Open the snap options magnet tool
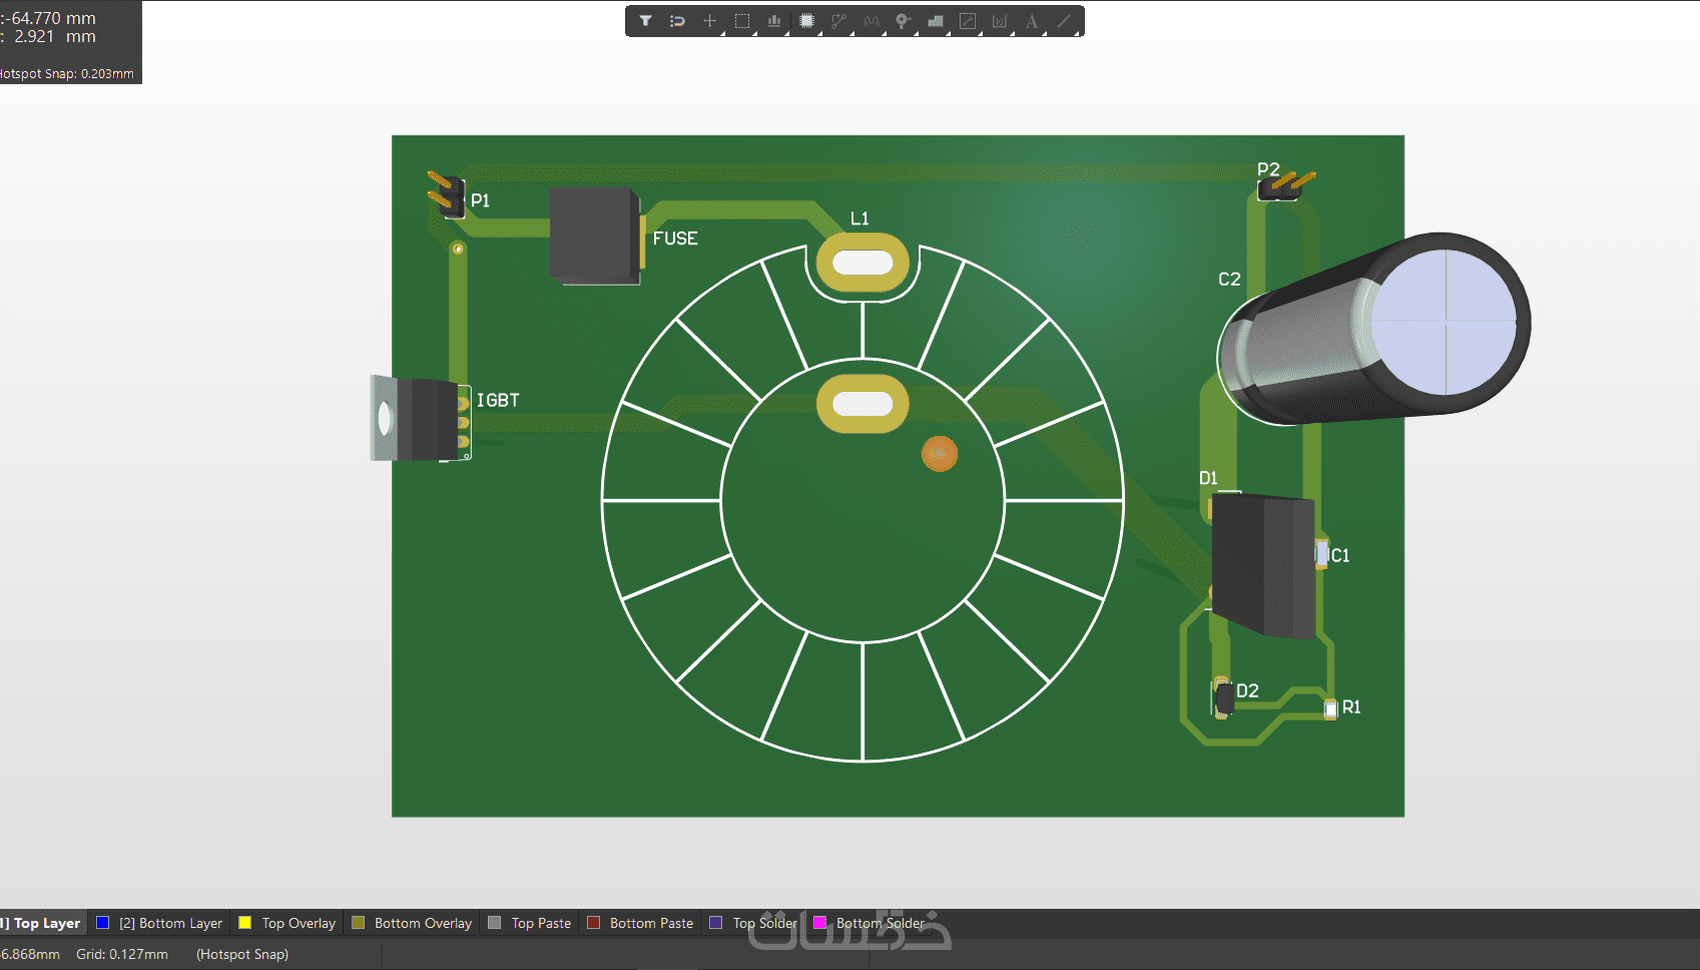The image size is (1700, 970). (x=677, y=21)
